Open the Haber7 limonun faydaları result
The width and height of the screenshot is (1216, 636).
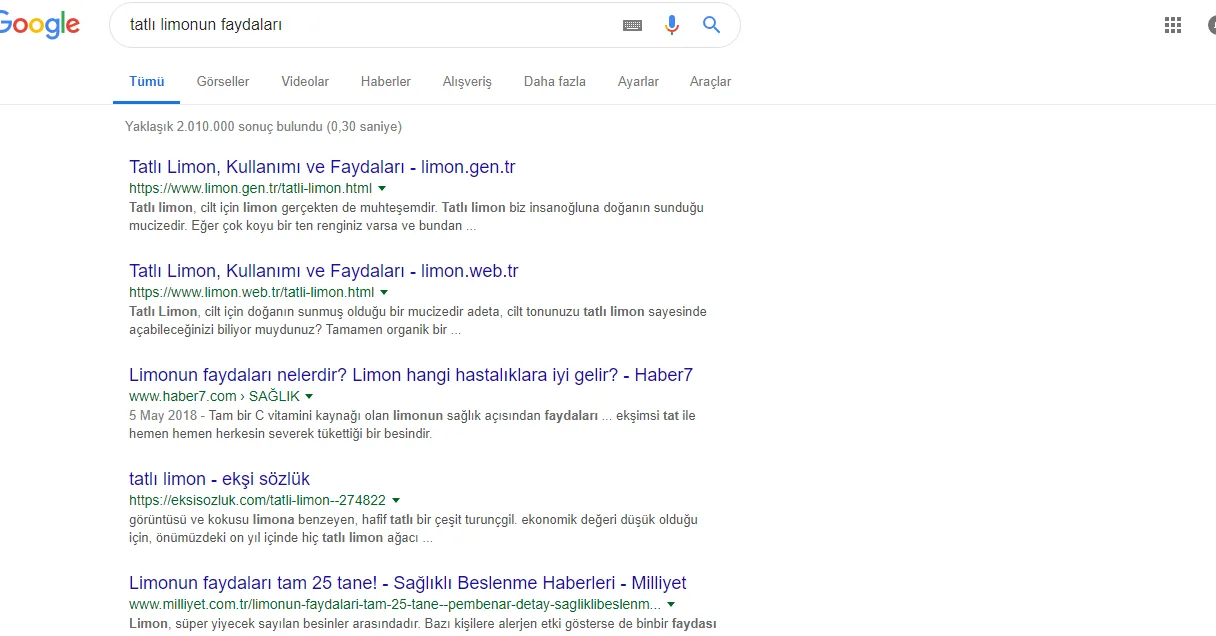click(x=411, y=375)
